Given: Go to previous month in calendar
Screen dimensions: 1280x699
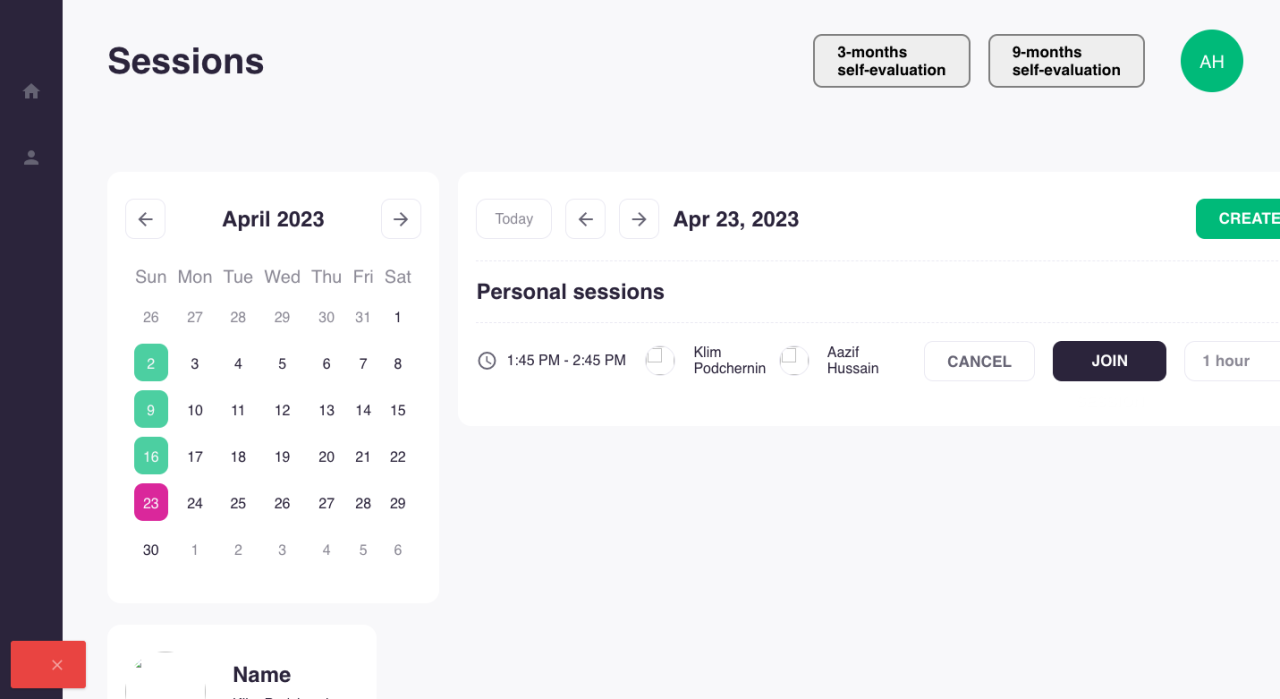Looking at the screenshot, I should coord(145,219).
